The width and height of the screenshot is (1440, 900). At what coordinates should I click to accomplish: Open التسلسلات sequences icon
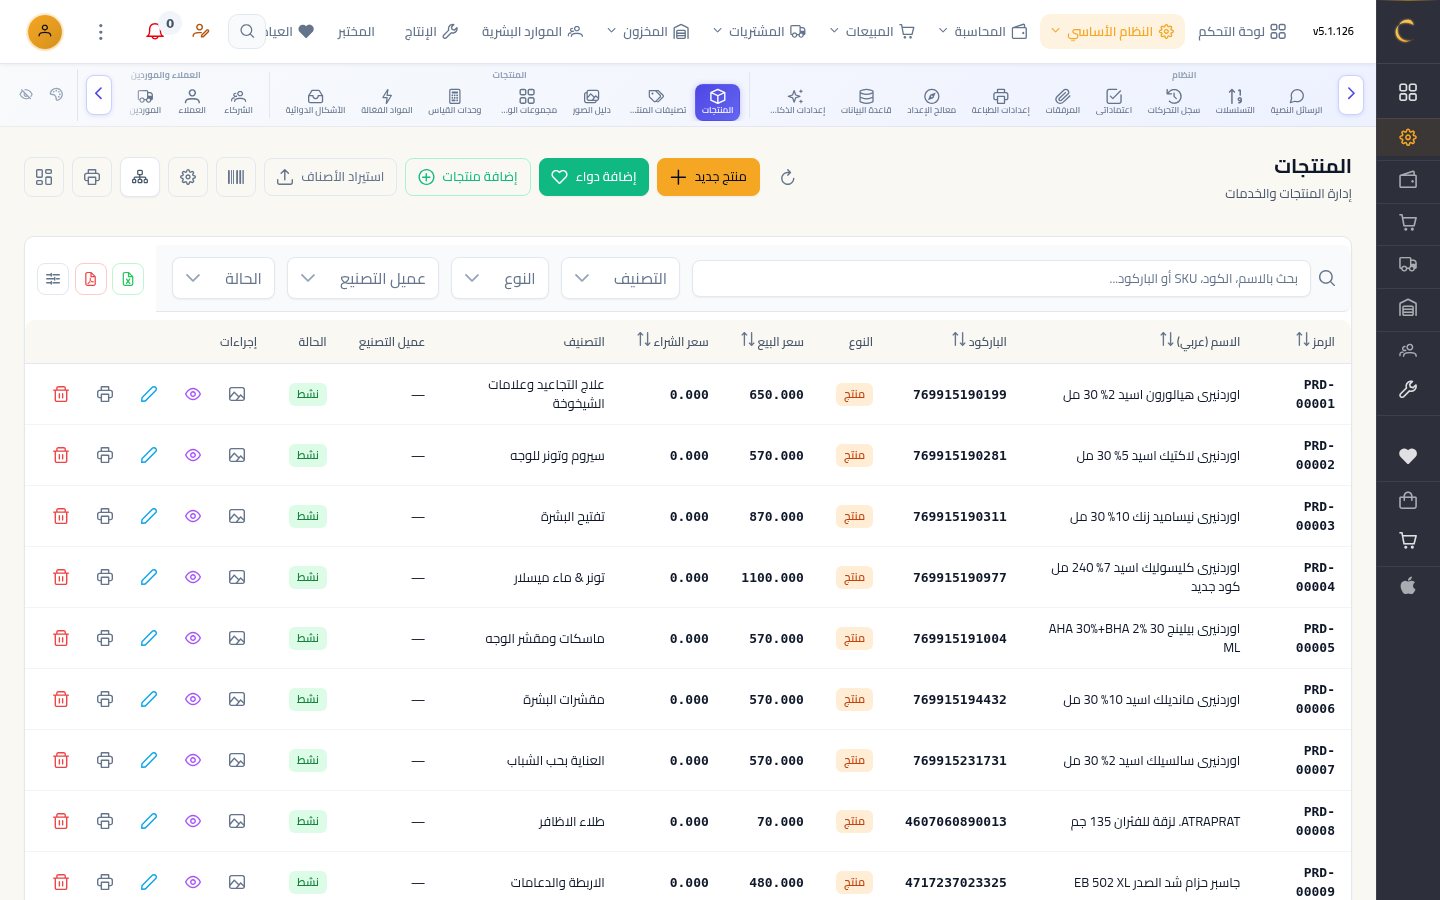click(x=1235, y=102)
